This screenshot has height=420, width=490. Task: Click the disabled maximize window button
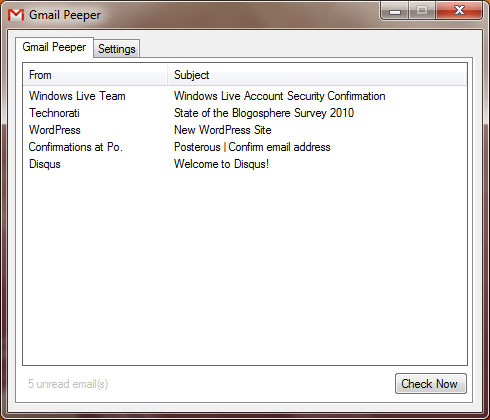422,11
